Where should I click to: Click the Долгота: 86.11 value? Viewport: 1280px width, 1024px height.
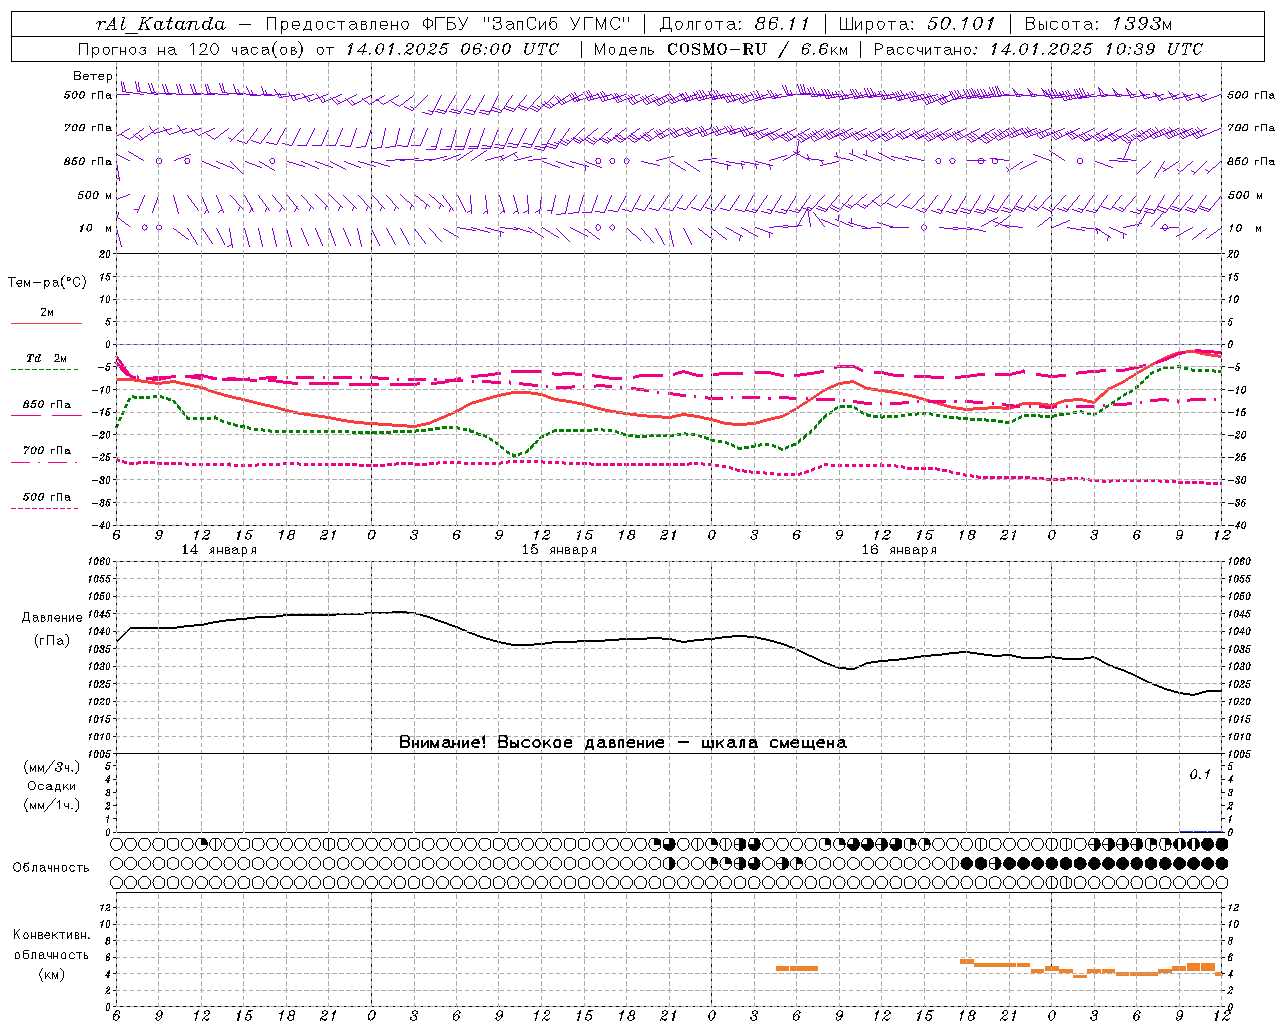tap(735, 24)
